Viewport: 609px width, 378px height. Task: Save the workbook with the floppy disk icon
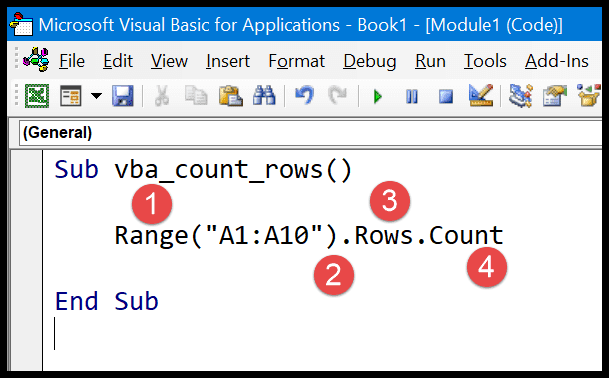pos(123,96)
